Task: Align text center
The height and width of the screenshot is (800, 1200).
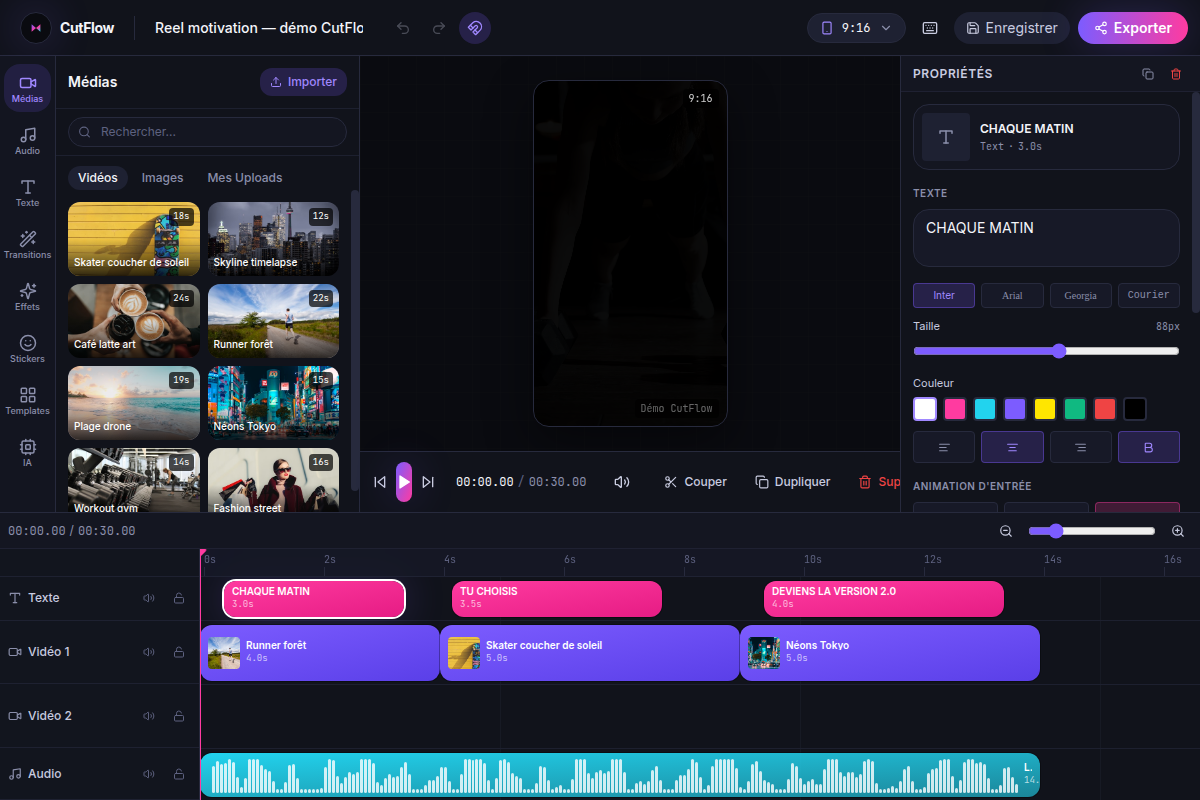Action: click(1012, 447)
